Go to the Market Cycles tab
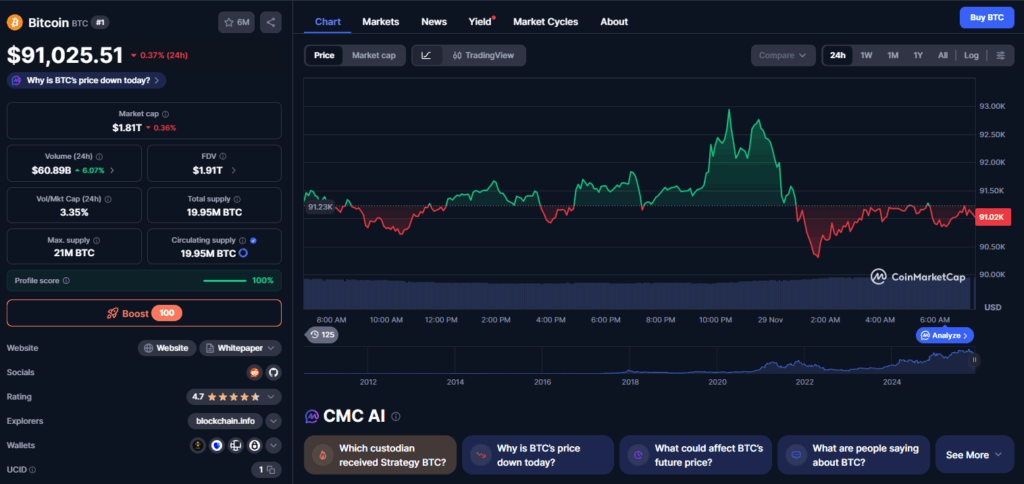 click(545, 21)
